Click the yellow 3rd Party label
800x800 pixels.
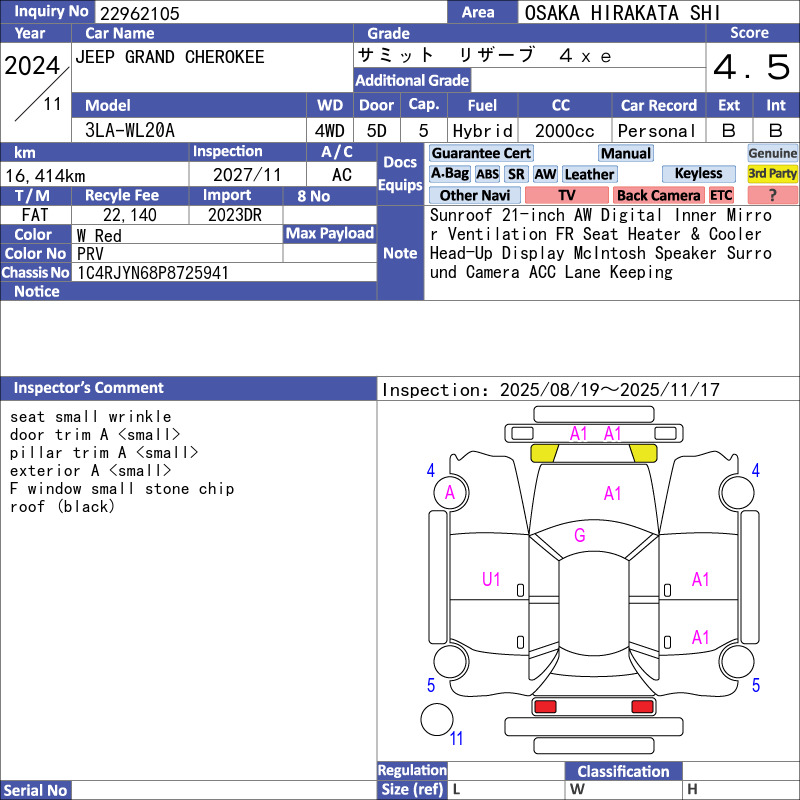point(772,174)
